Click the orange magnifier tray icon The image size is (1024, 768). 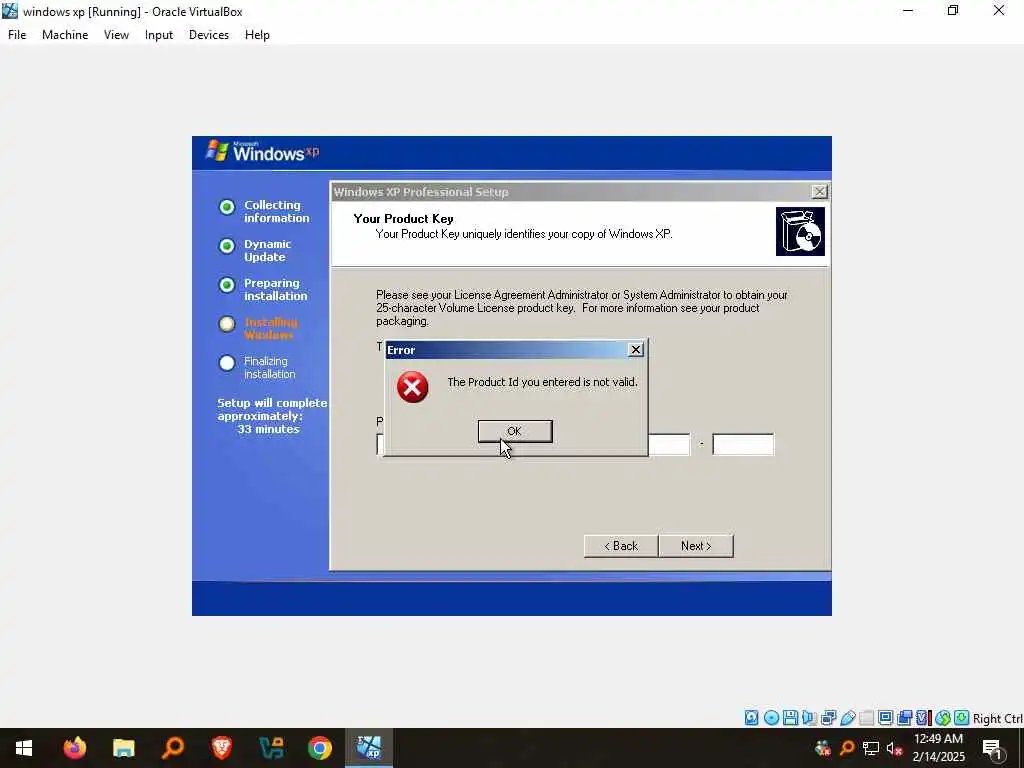pyautogui.click(x=847, y=748)
